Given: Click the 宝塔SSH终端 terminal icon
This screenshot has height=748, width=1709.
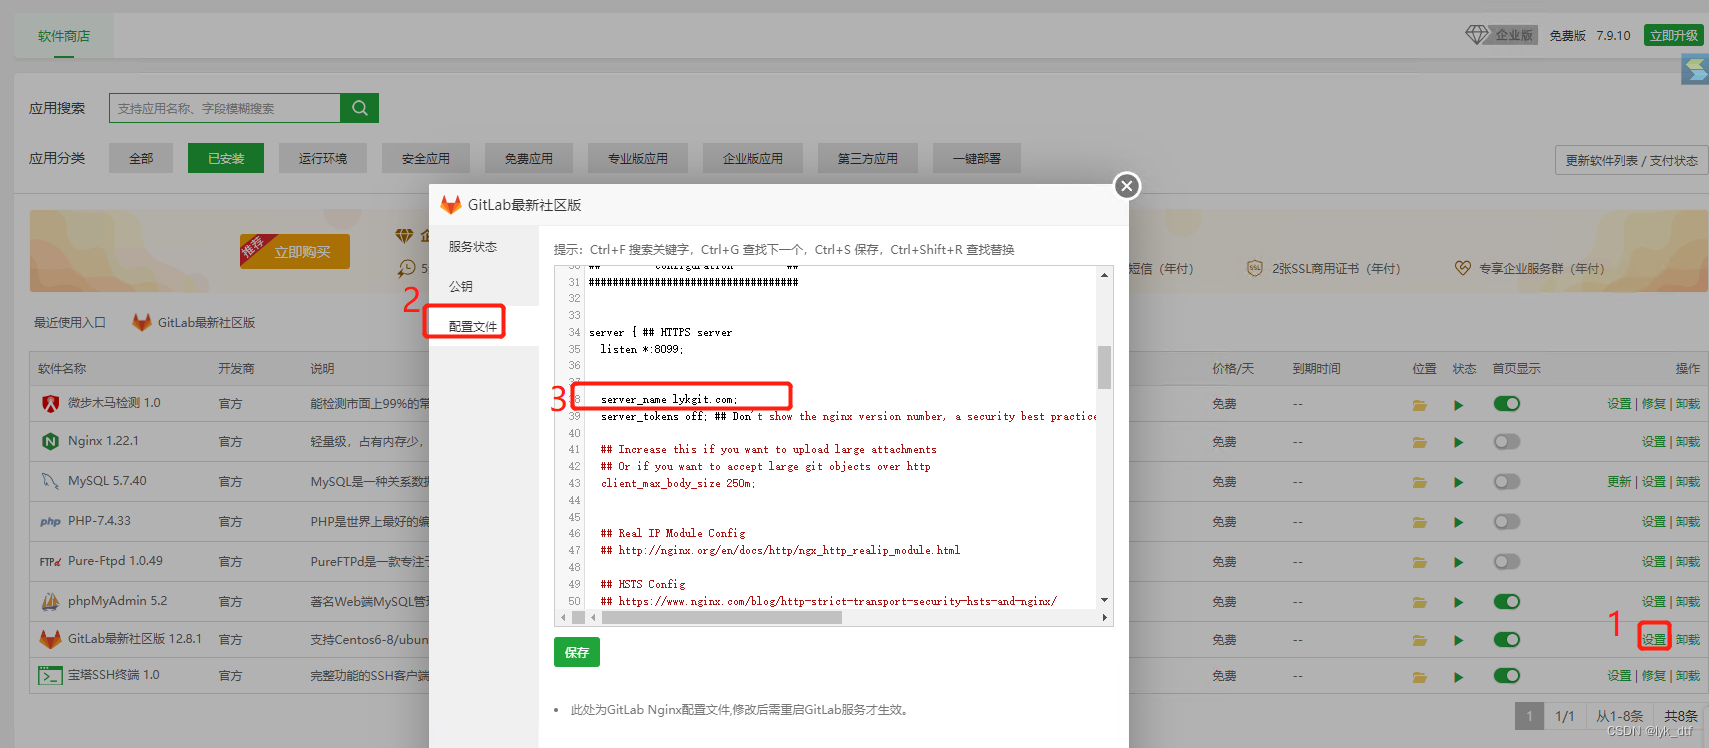Looking at the screenshot, I should [50, 676].
